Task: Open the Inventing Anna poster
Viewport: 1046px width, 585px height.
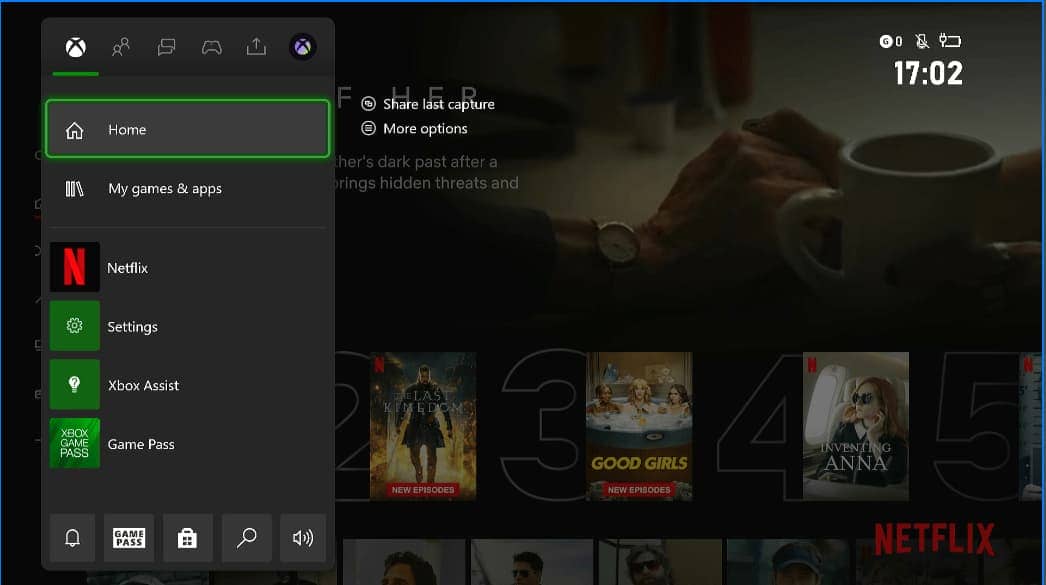Action: click(856, 426)
